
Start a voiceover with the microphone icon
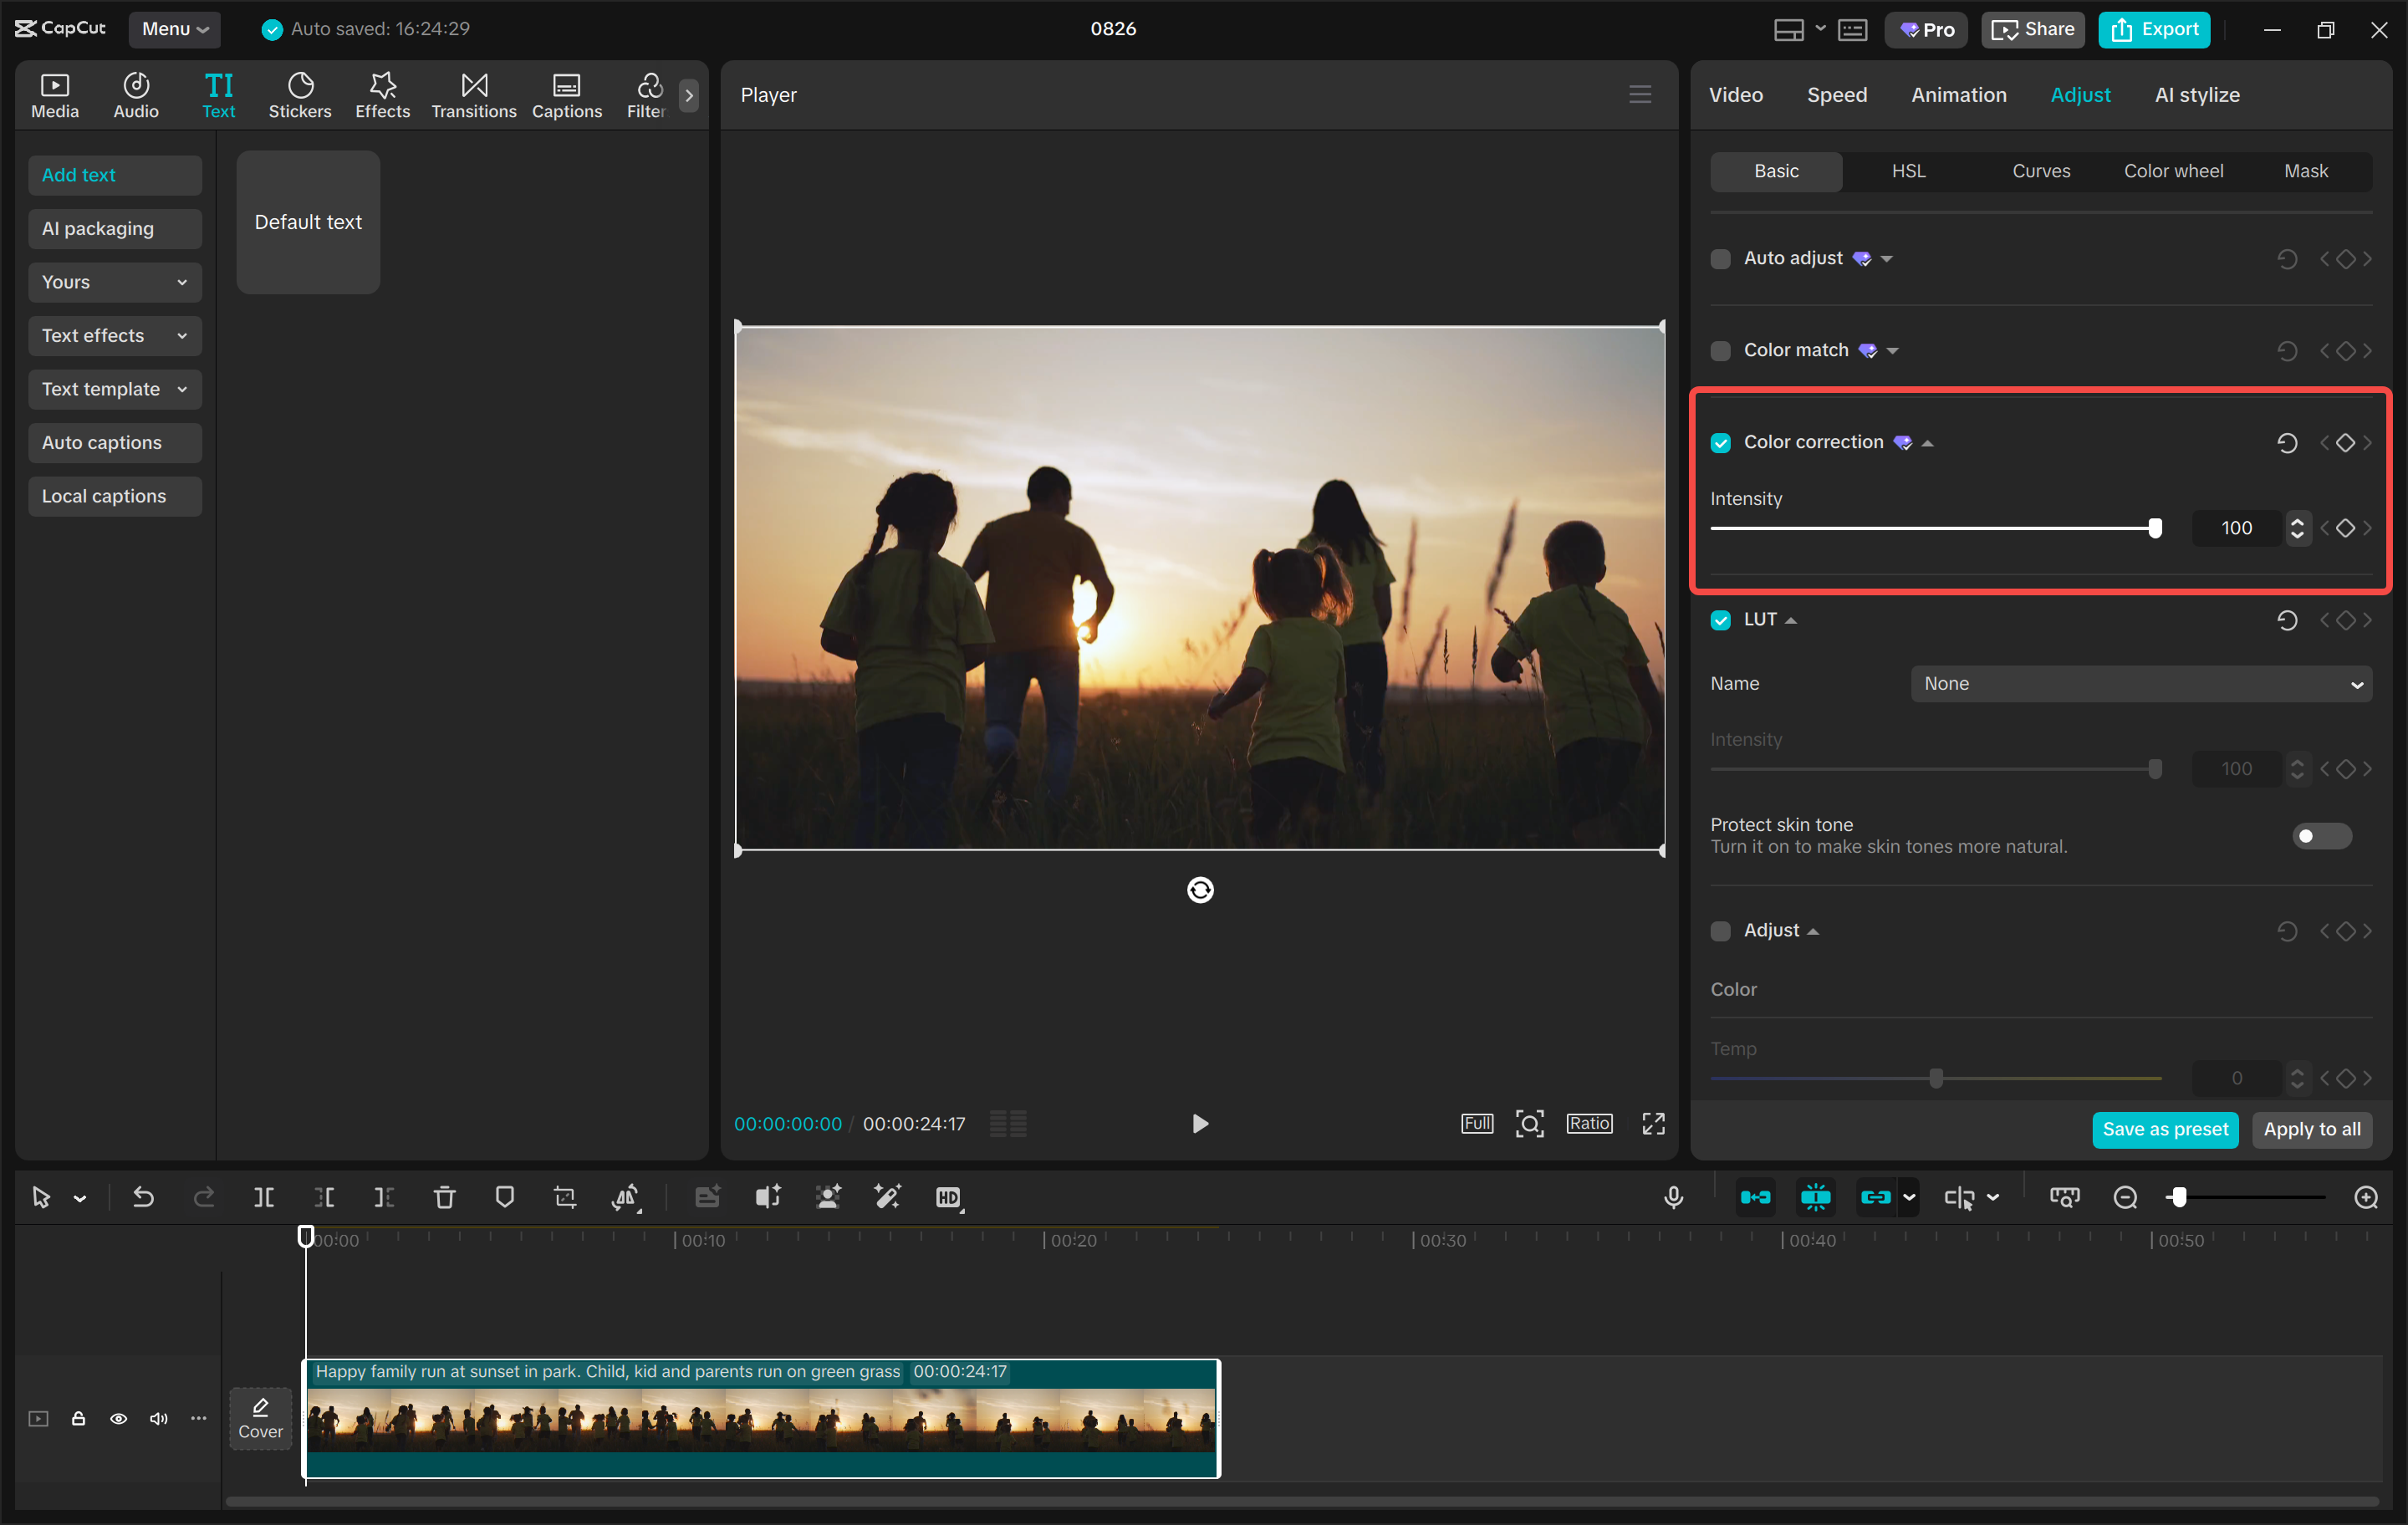tap(1673, 1196)
